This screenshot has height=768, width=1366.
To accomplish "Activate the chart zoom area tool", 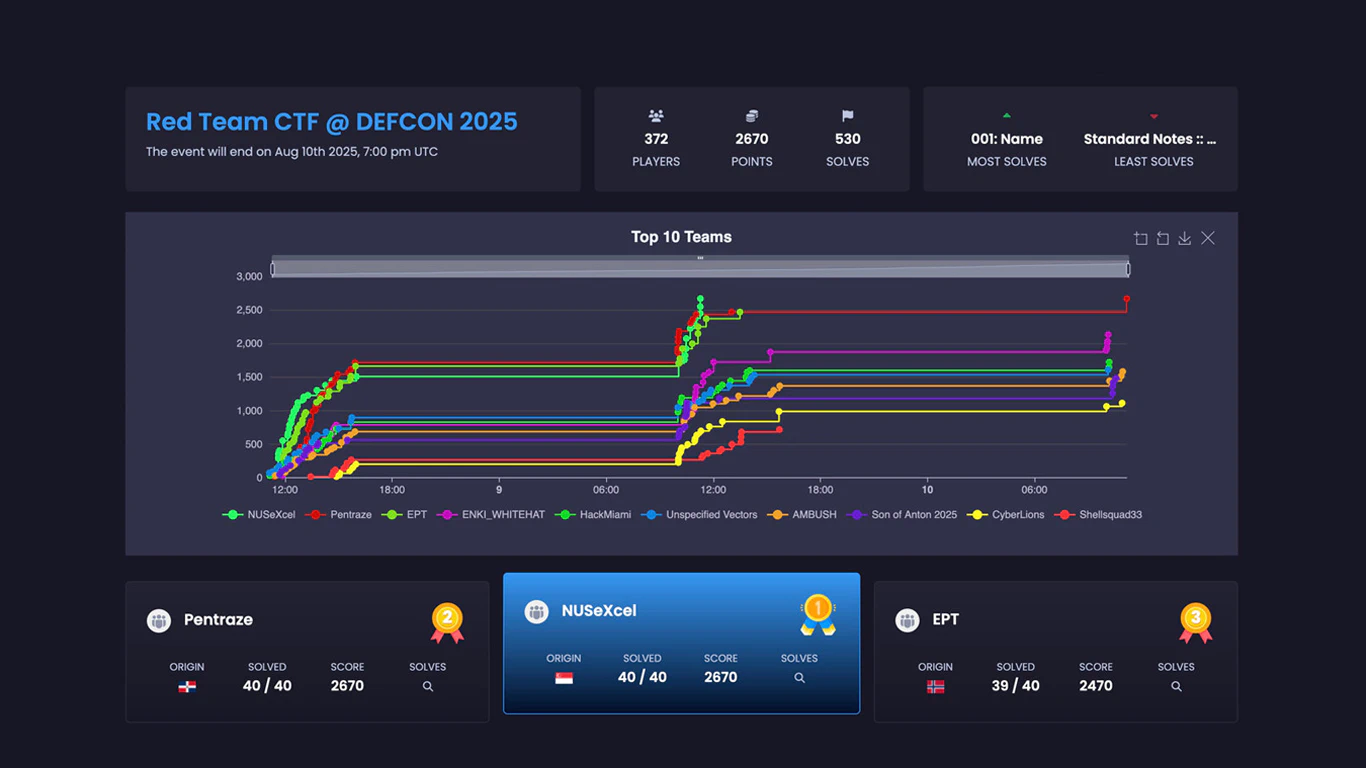I will click(1141, 238).
